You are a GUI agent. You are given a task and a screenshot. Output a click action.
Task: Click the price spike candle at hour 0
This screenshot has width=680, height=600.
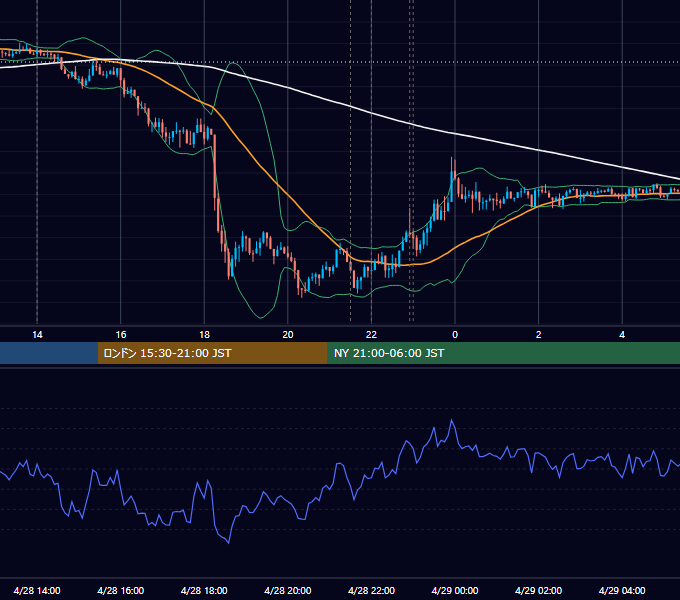coord(451,180)
